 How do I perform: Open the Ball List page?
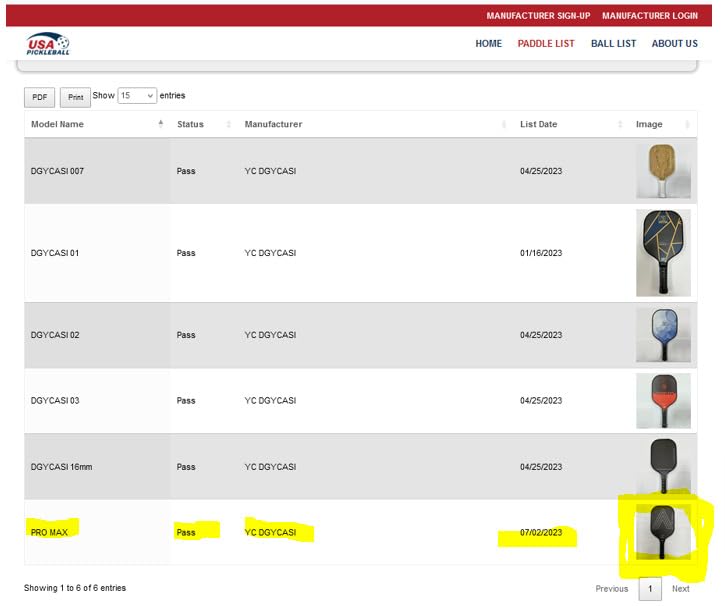click(613, 43)
